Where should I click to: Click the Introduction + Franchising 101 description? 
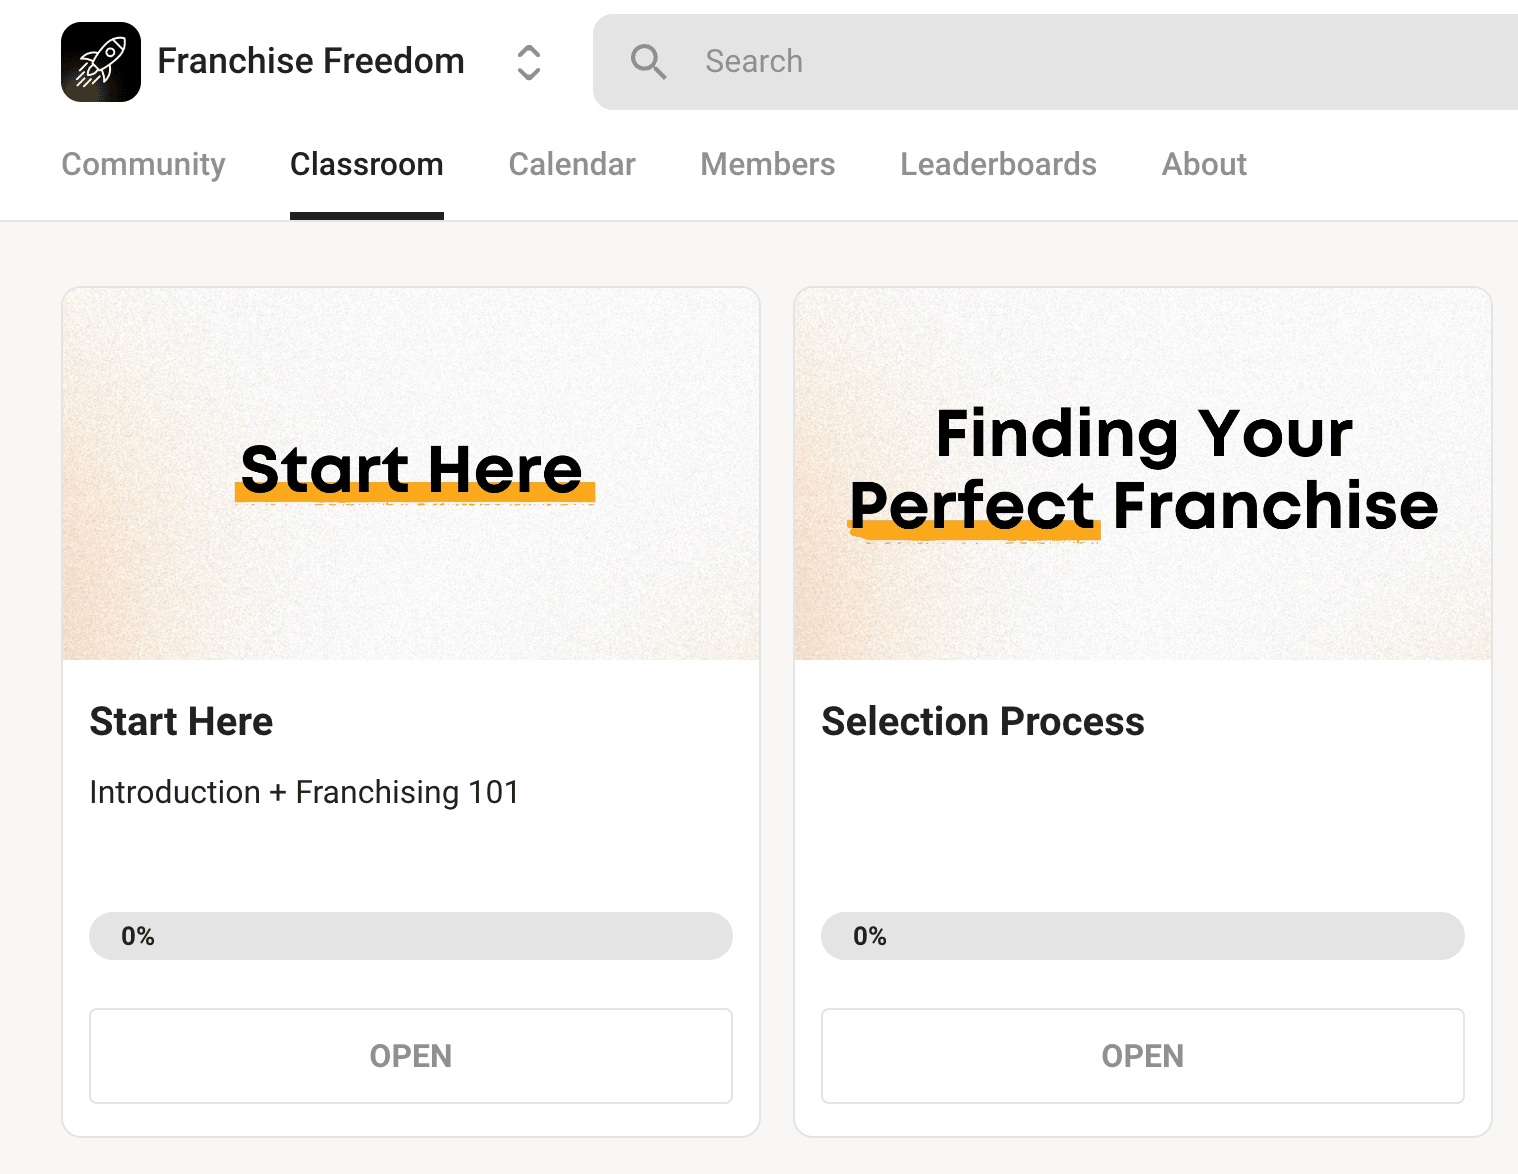tap(305, 792)
